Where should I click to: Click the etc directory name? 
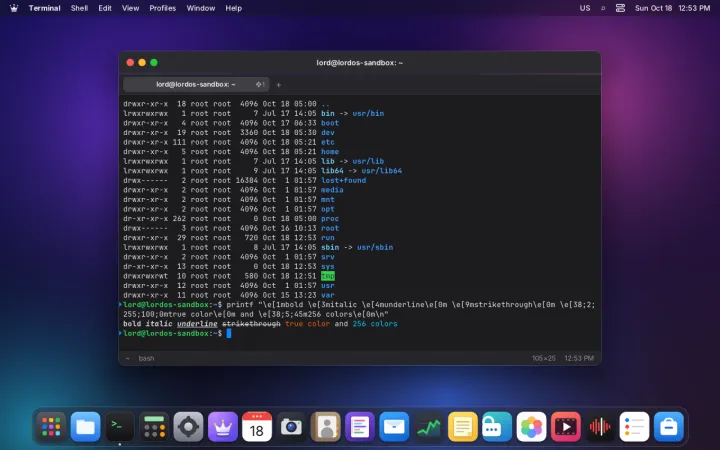point(327,142)
